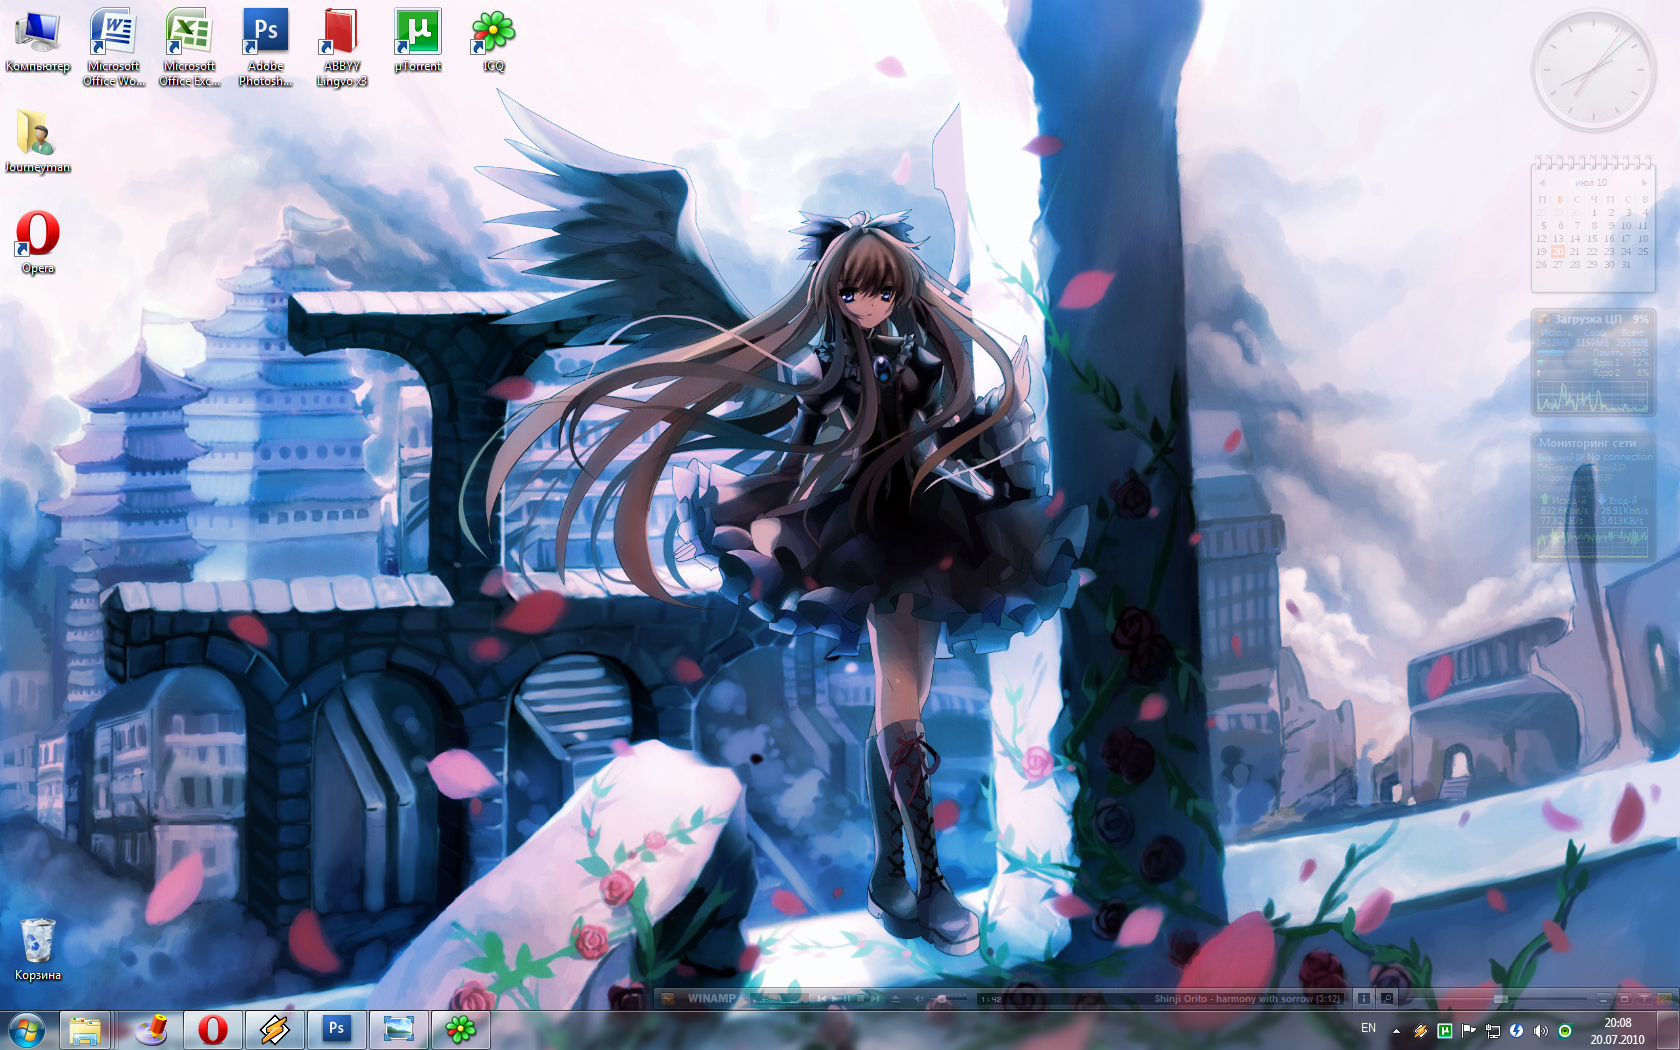The image size is (1680, 1050).
Task: Click the Winamp logo menu icon
Action: click(x=667, y=998)
